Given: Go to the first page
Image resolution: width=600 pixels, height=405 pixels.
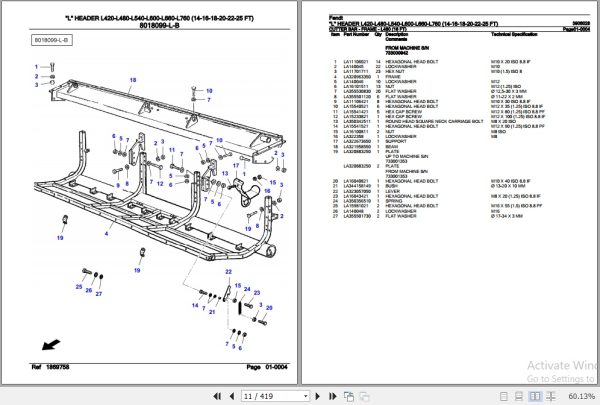Looking at the screenshot, I should pyautogui.click(x=217, y=396).
